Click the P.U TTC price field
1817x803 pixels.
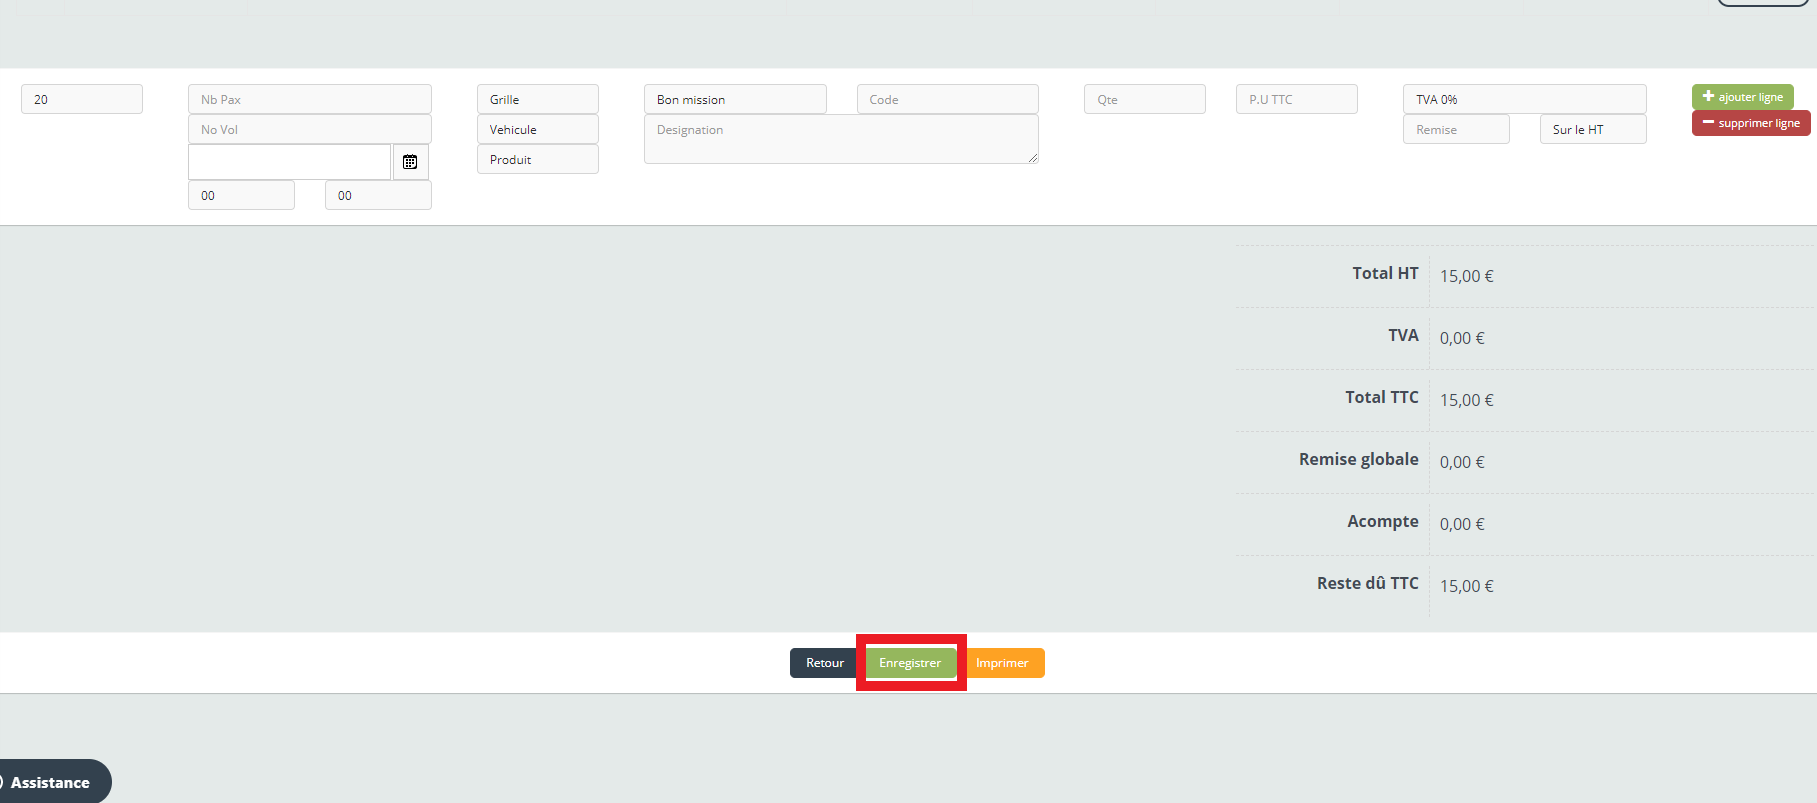1296,100
